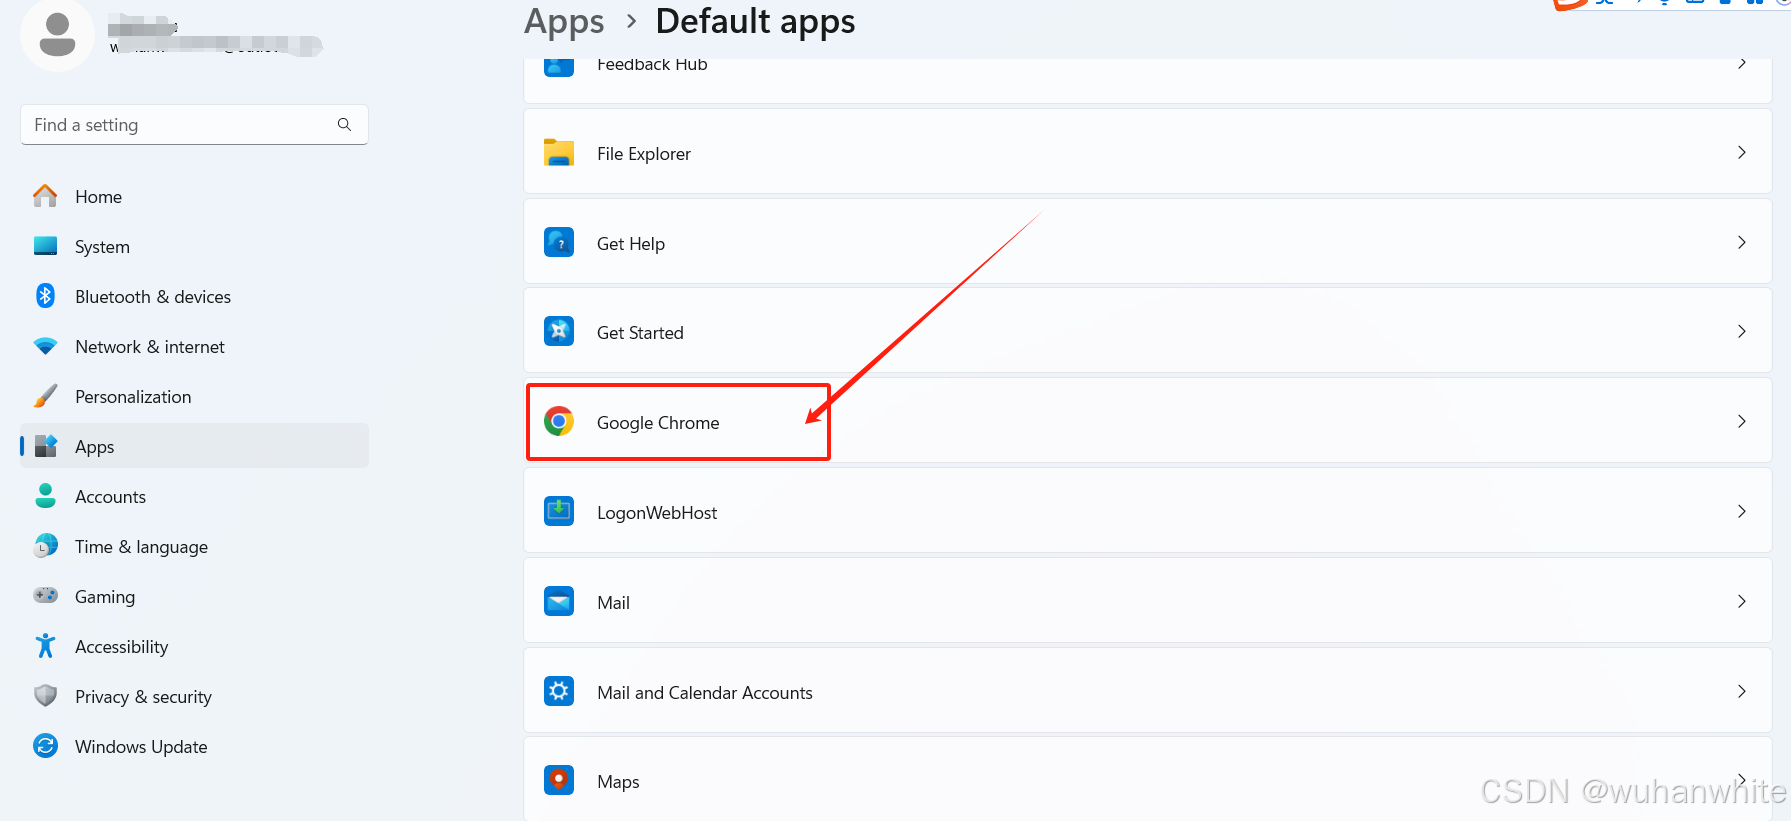The image size is (1791, 821).
Task: Click the Google Chrome logo icon
Action: pos(559,421)
